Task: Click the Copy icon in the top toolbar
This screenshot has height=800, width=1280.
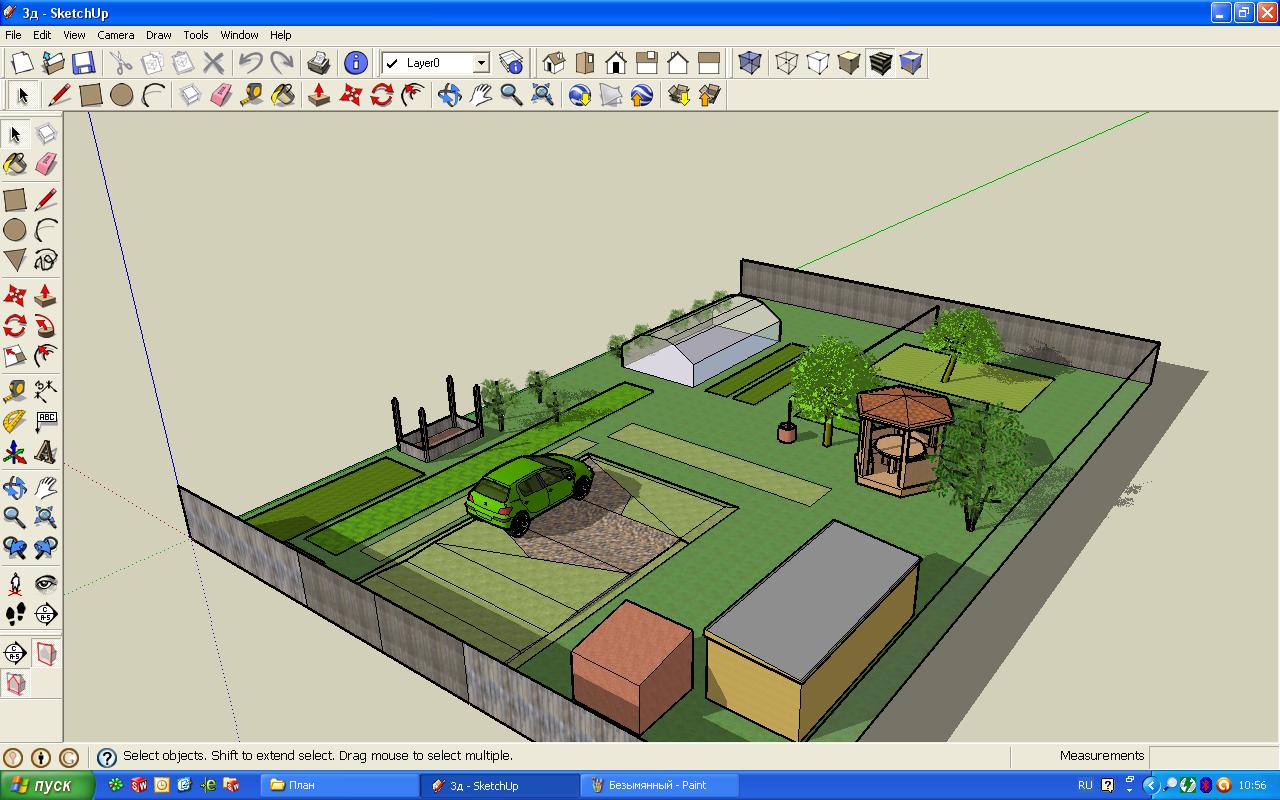Action: [x=152, y=63]
